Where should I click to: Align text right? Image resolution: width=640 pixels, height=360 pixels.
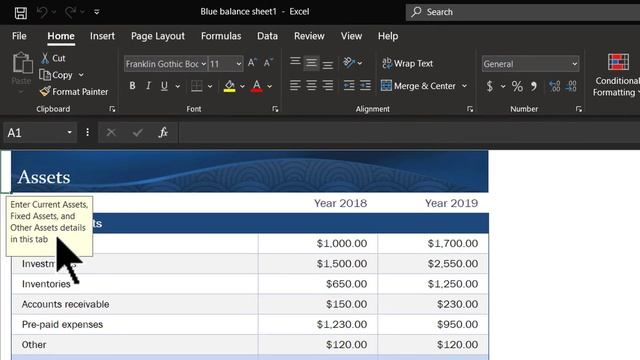[327, 85]
